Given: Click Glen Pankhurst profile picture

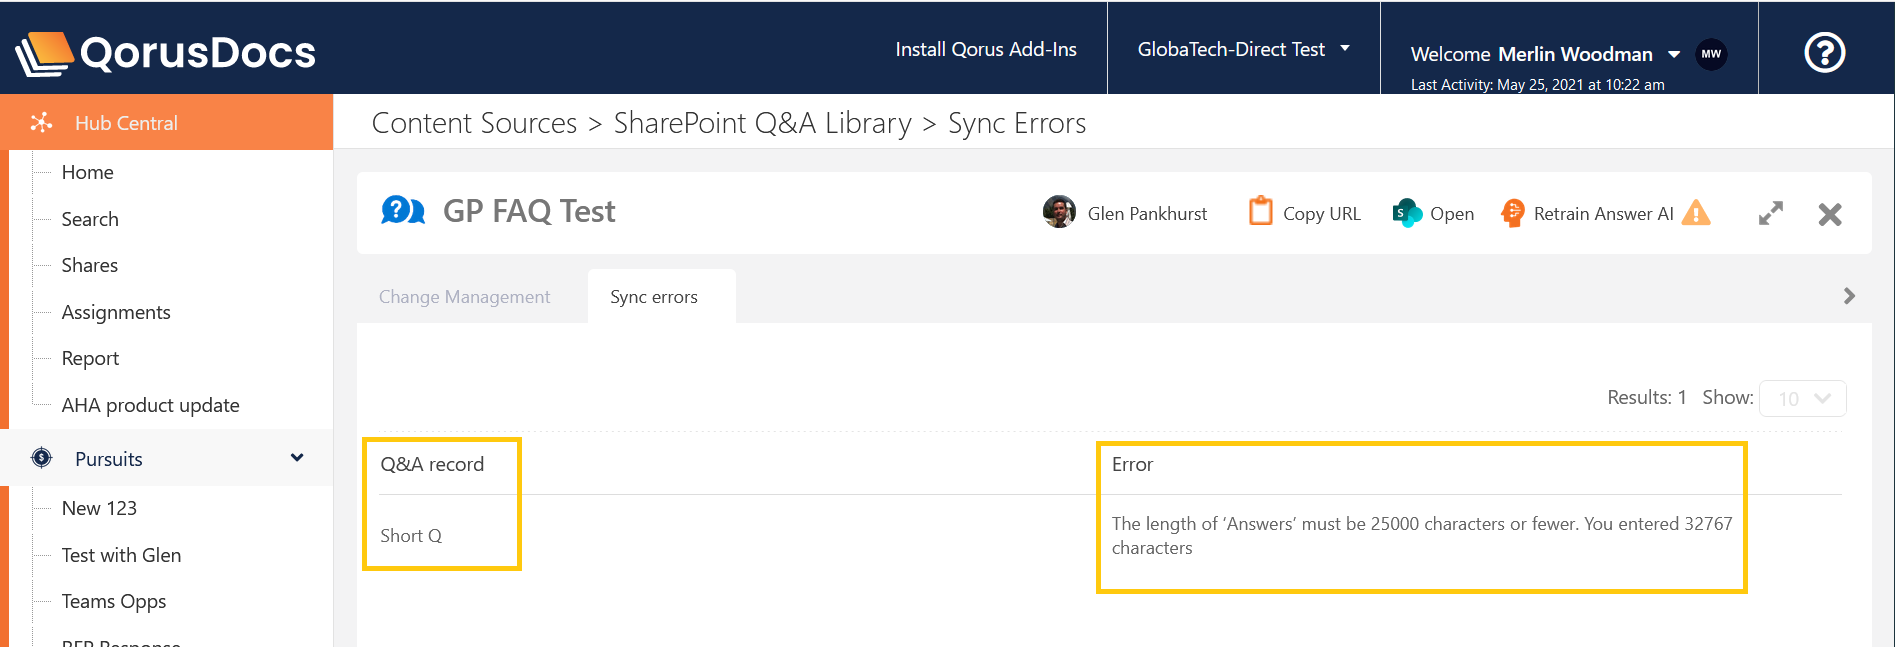Looking at the screenshot, I should (1059, 212).
